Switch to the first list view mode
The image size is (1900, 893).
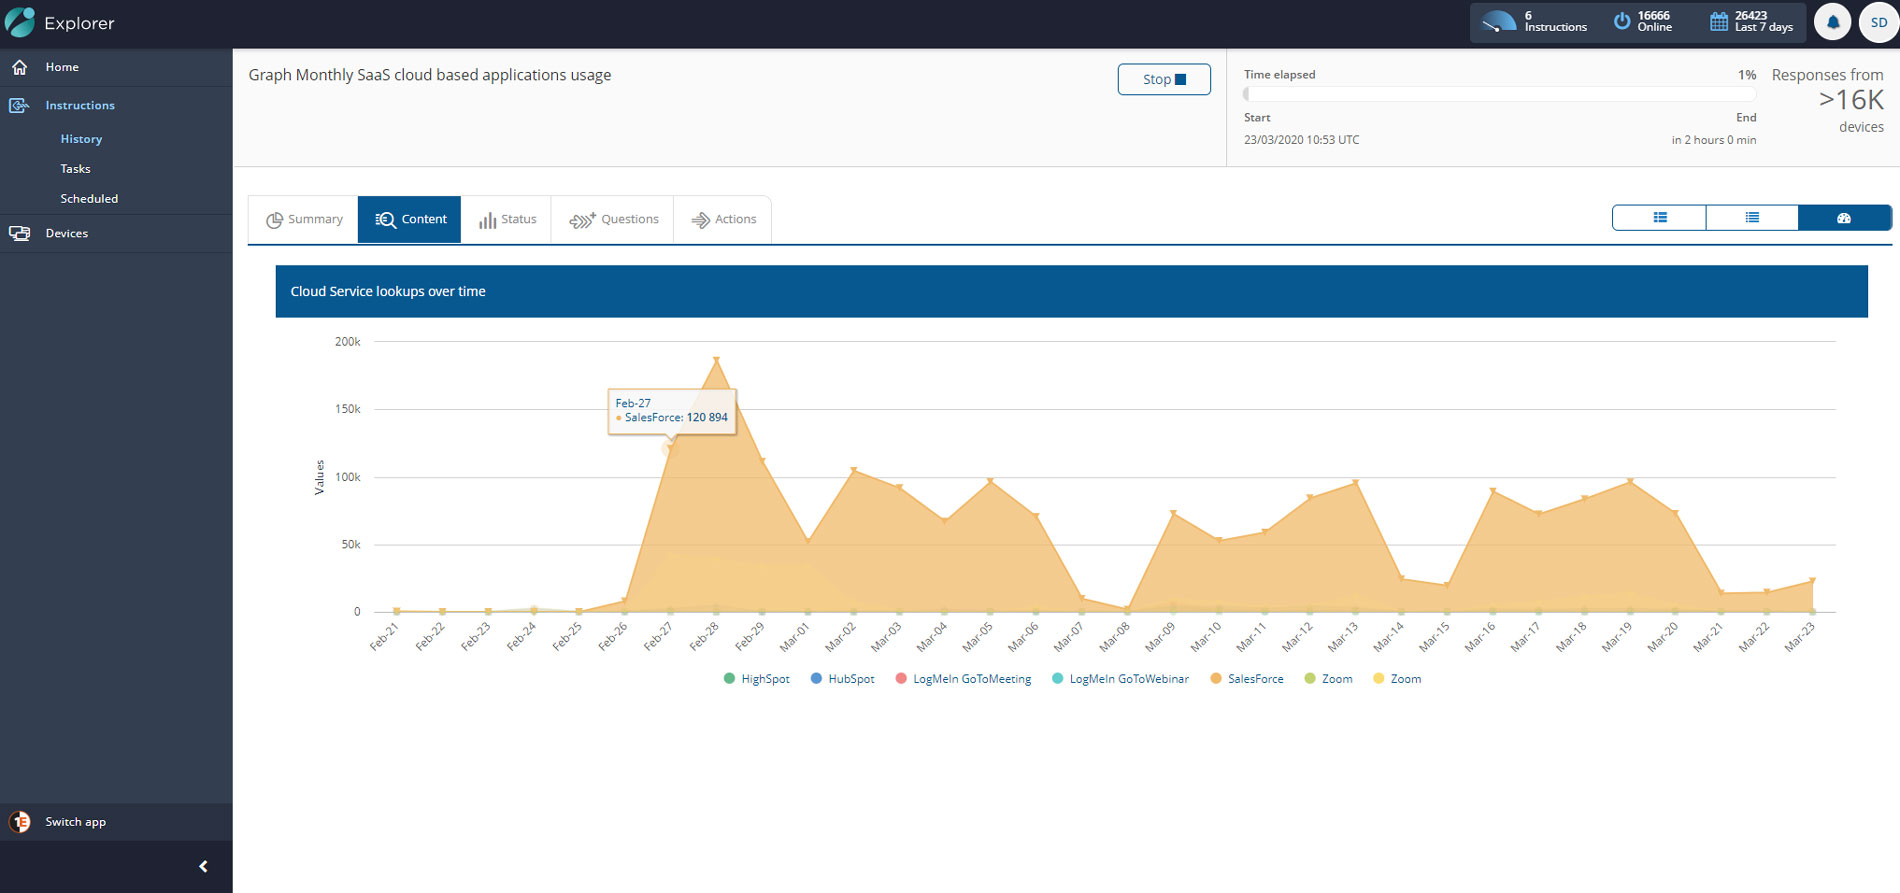[x=1660, y=218]
